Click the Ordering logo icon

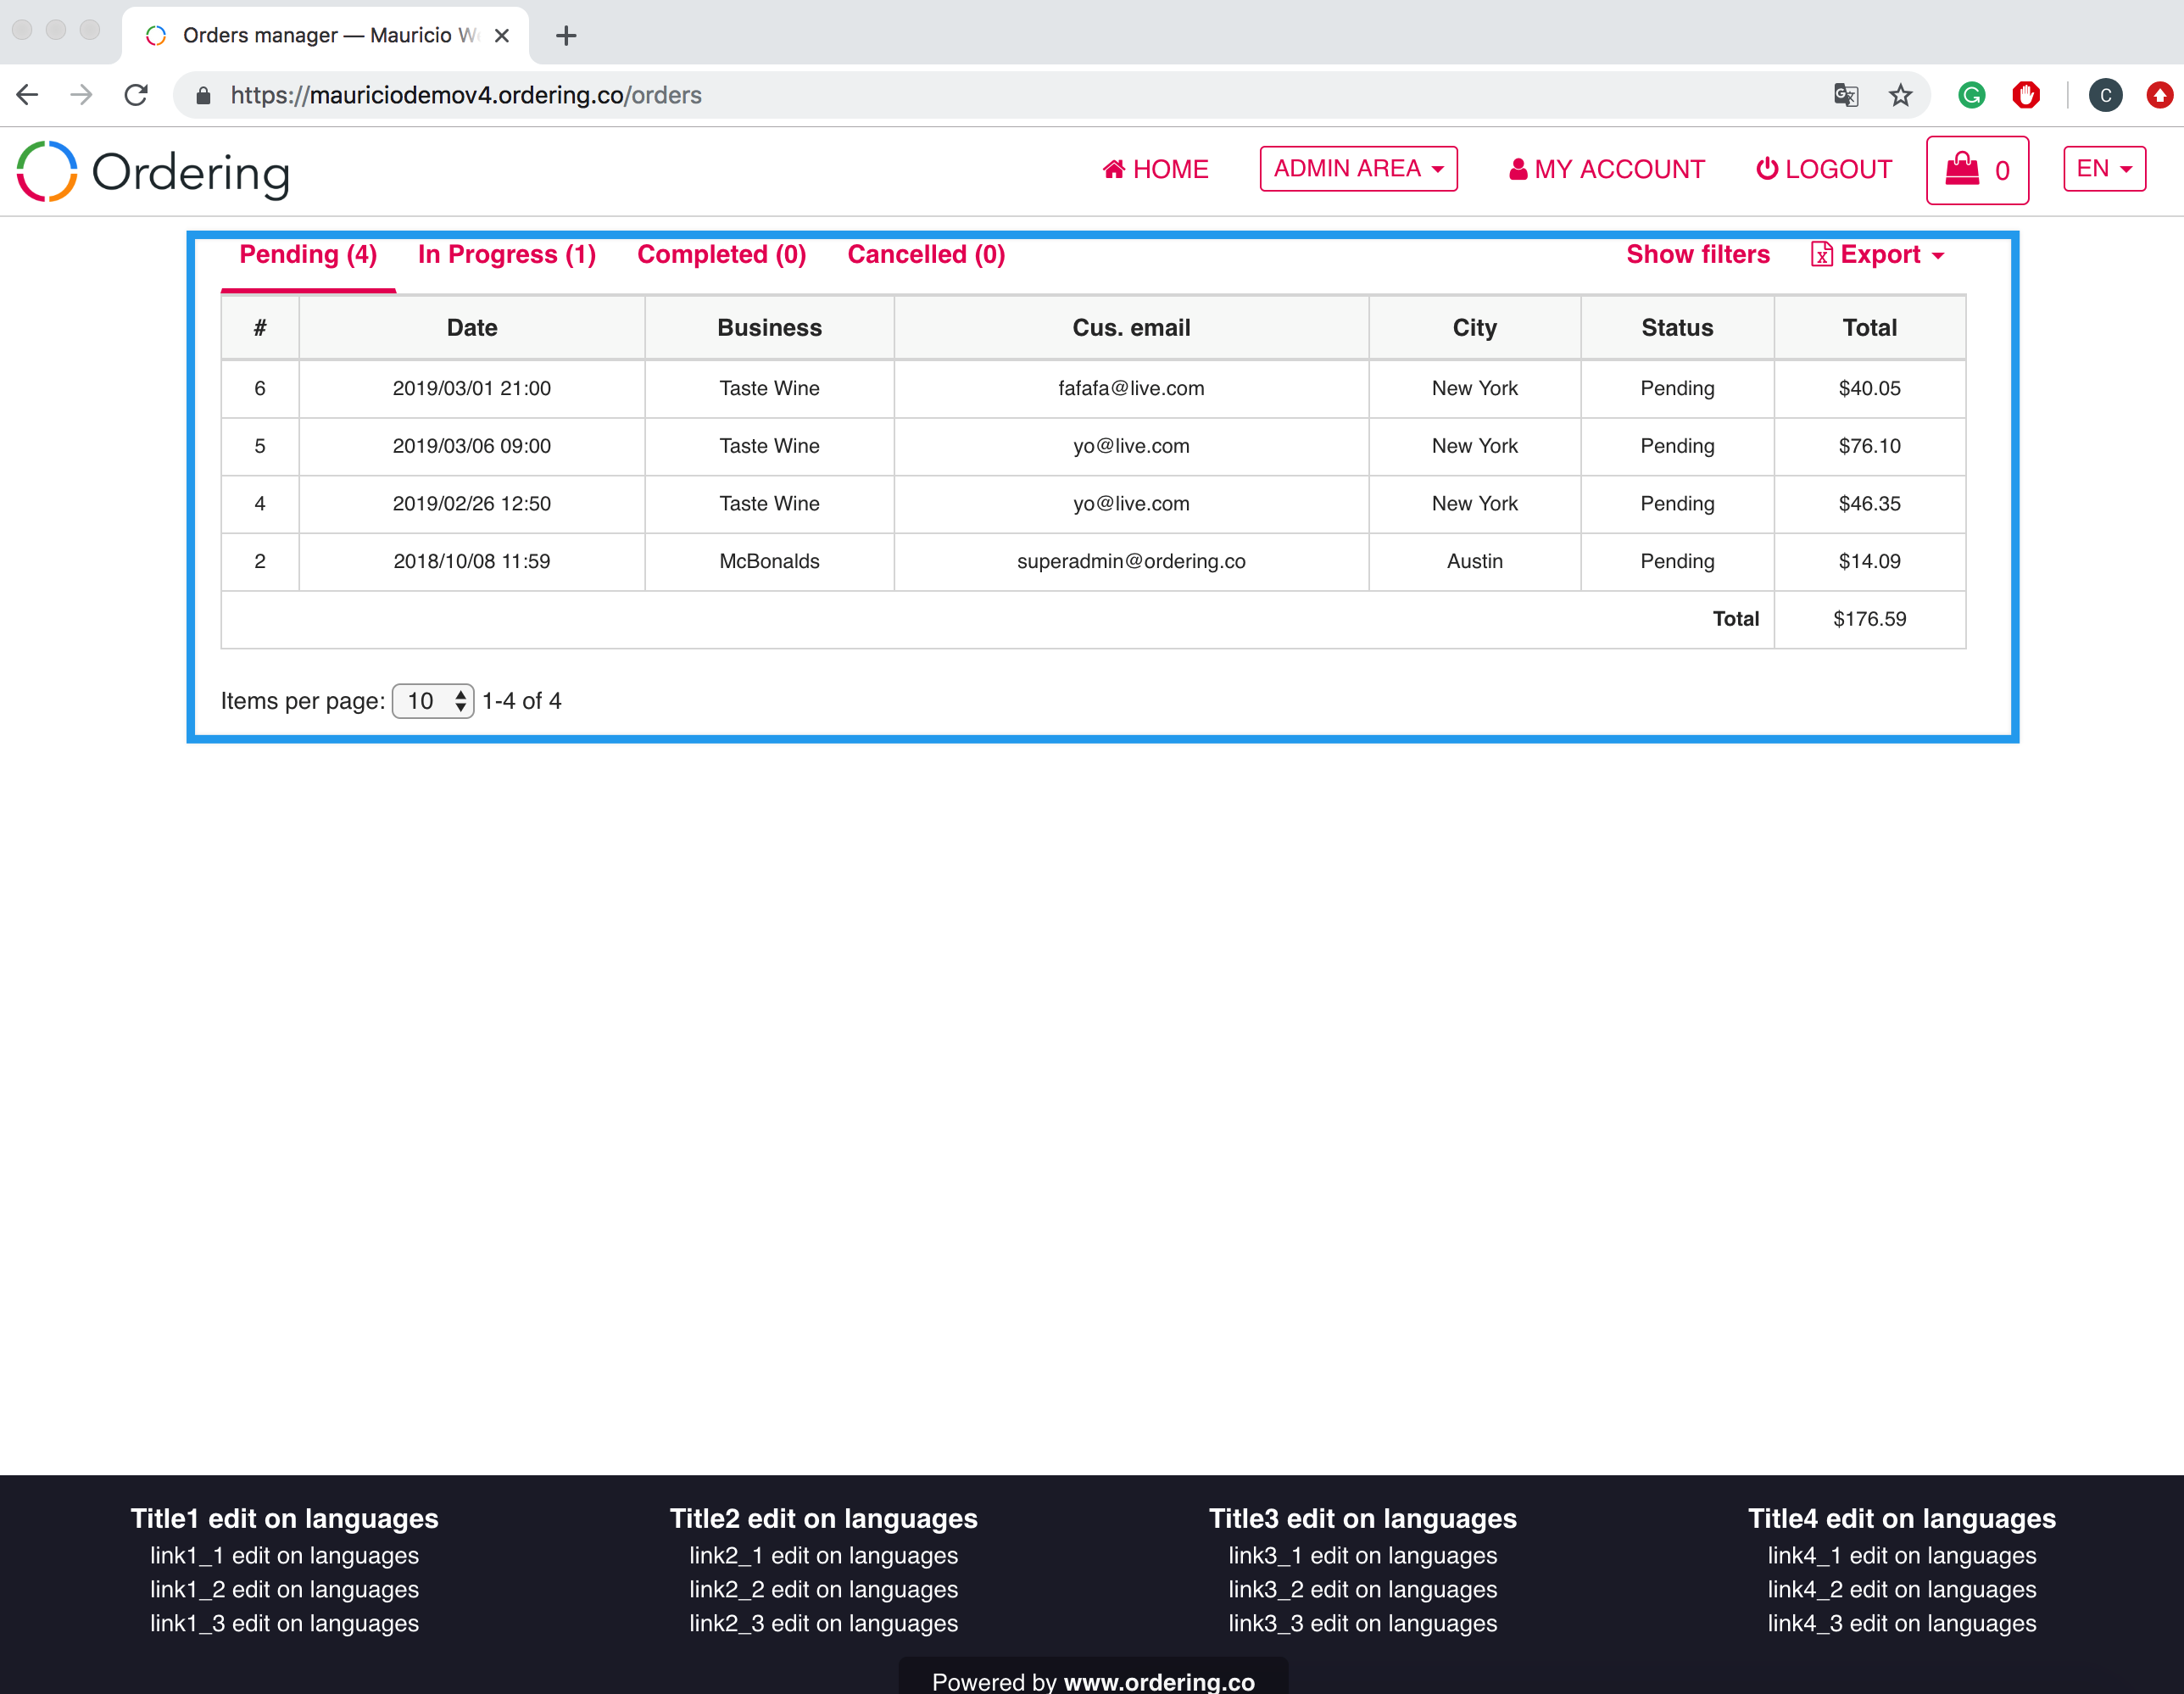tap(47, 171)
